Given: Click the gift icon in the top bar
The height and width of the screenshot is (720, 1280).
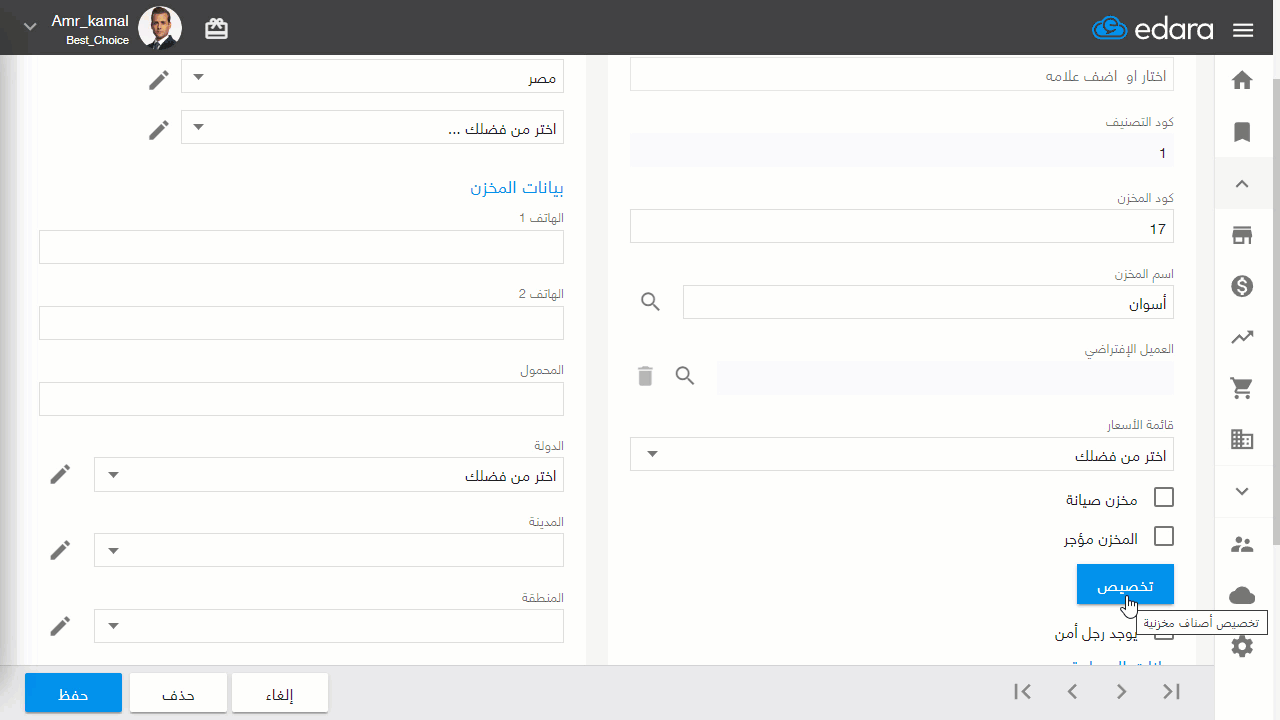Looking at the screenshot, I should (216, 29).
